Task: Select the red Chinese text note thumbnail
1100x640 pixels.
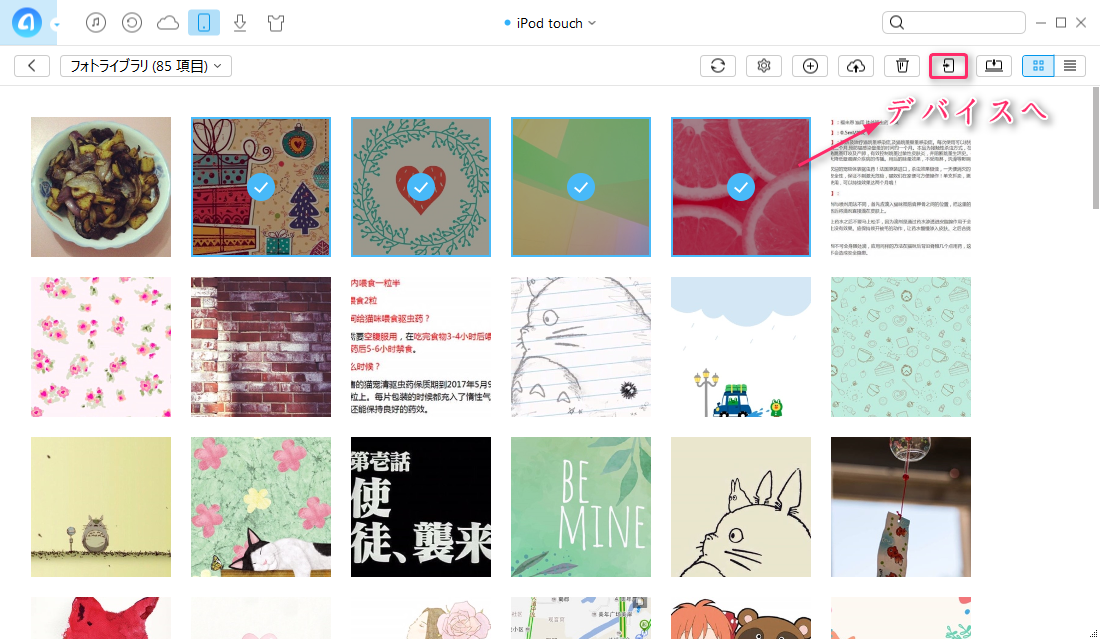Action: tap(421, 347)
